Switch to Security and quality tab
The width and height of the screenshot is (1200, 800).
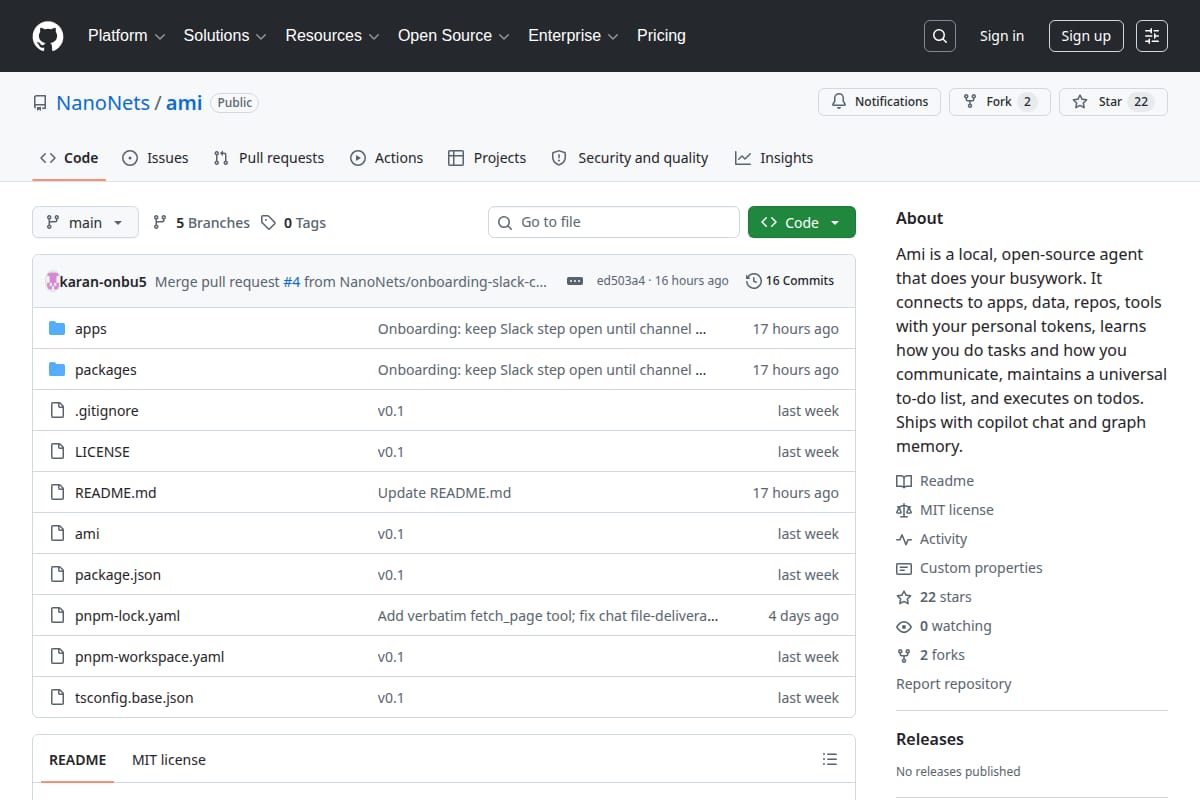pyautogui.click(x=630, y=158)
